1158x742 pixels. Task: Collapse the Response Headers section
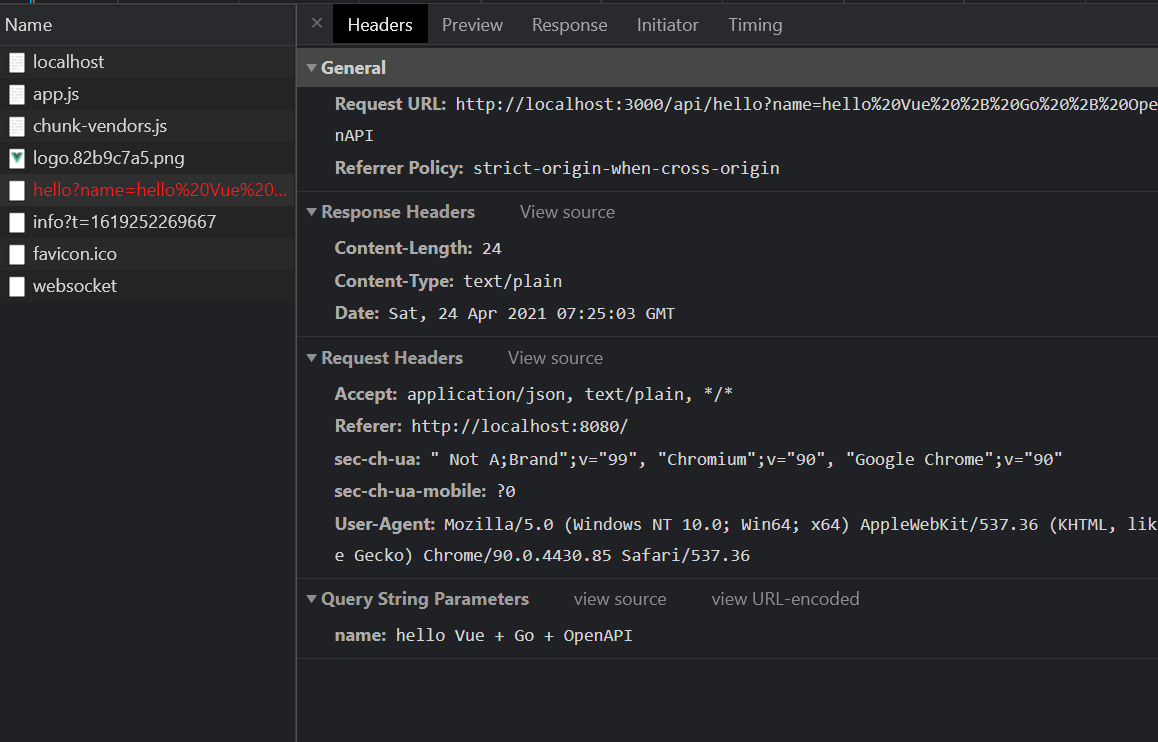[312, 212]
